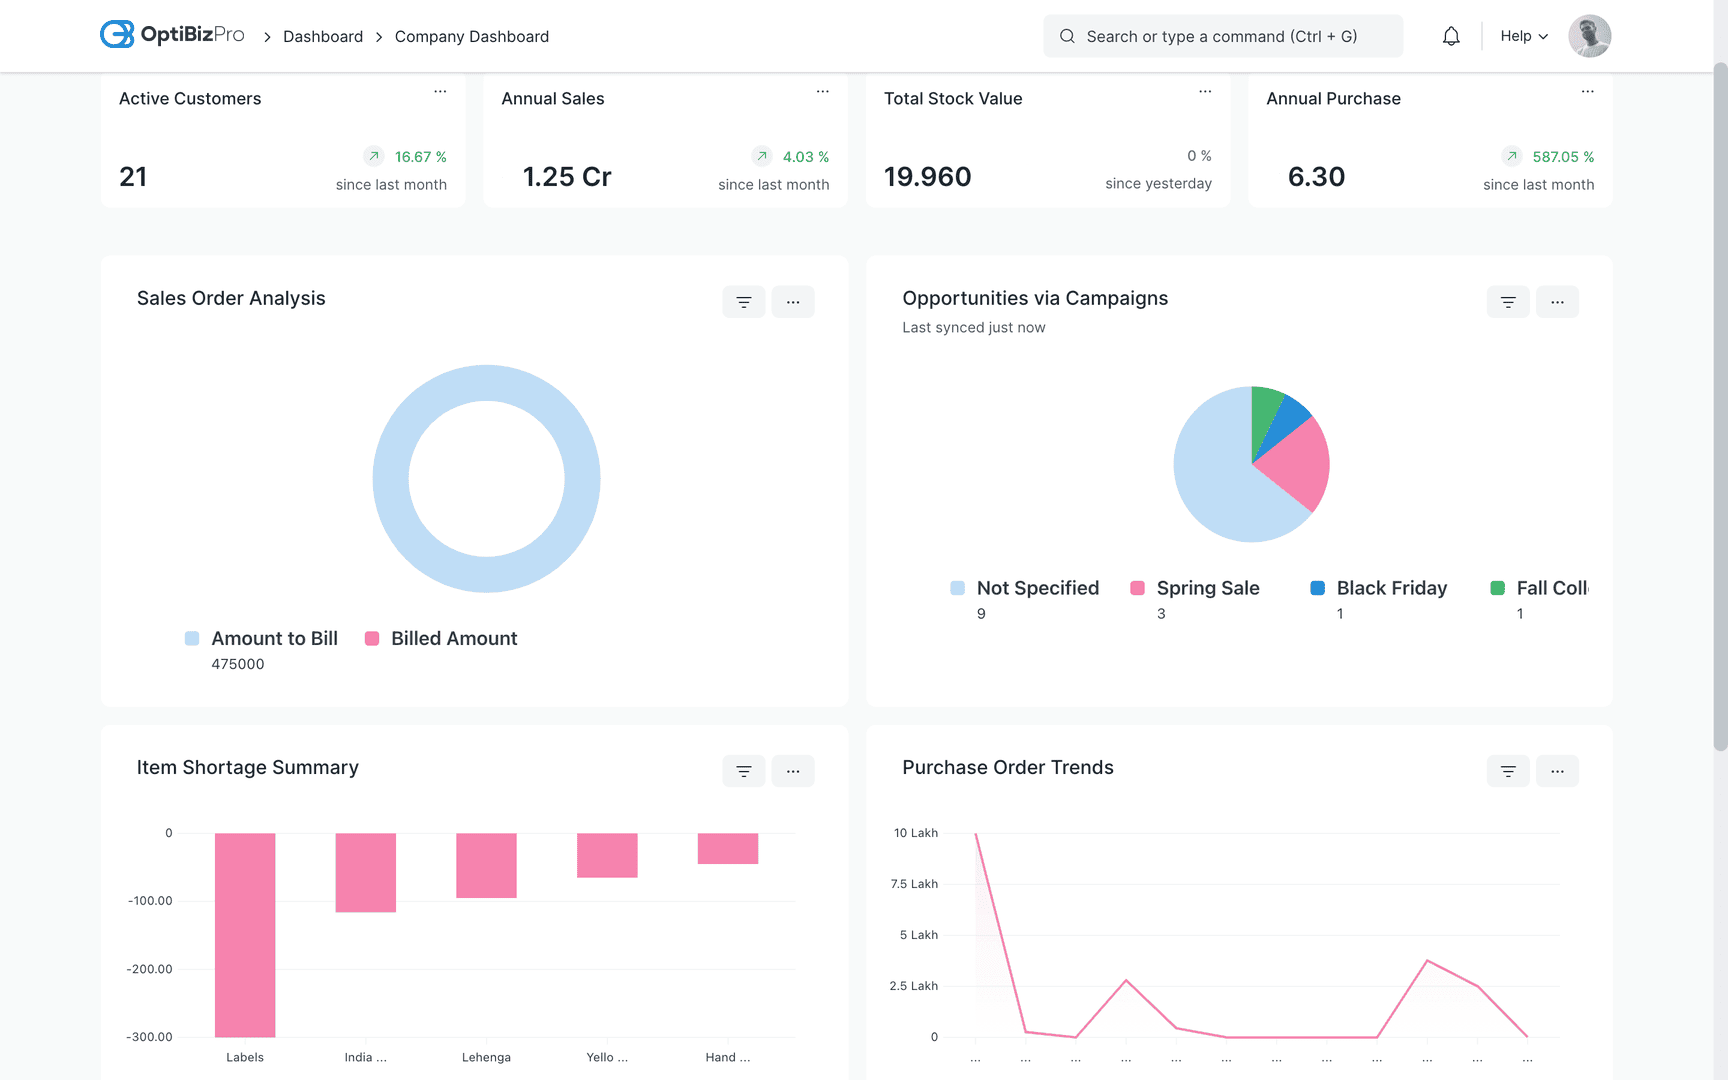1728x1080 pixels.
Task: Open the Annual Sales card options
Action: point(822,91)
